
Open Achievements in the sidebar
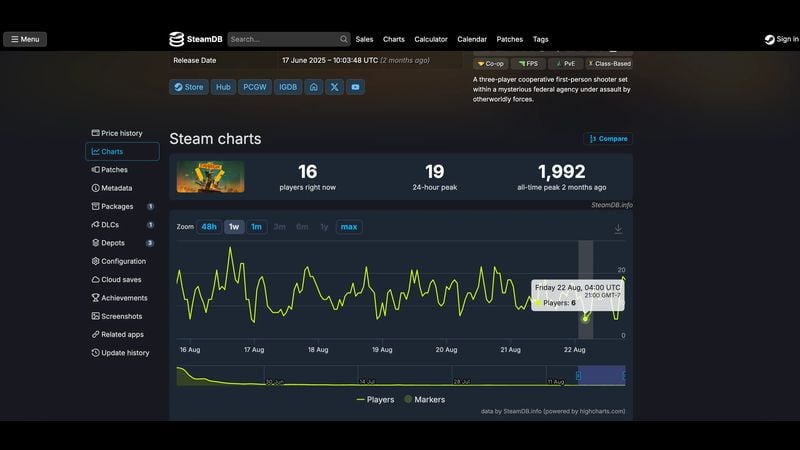tap(123, 298)
